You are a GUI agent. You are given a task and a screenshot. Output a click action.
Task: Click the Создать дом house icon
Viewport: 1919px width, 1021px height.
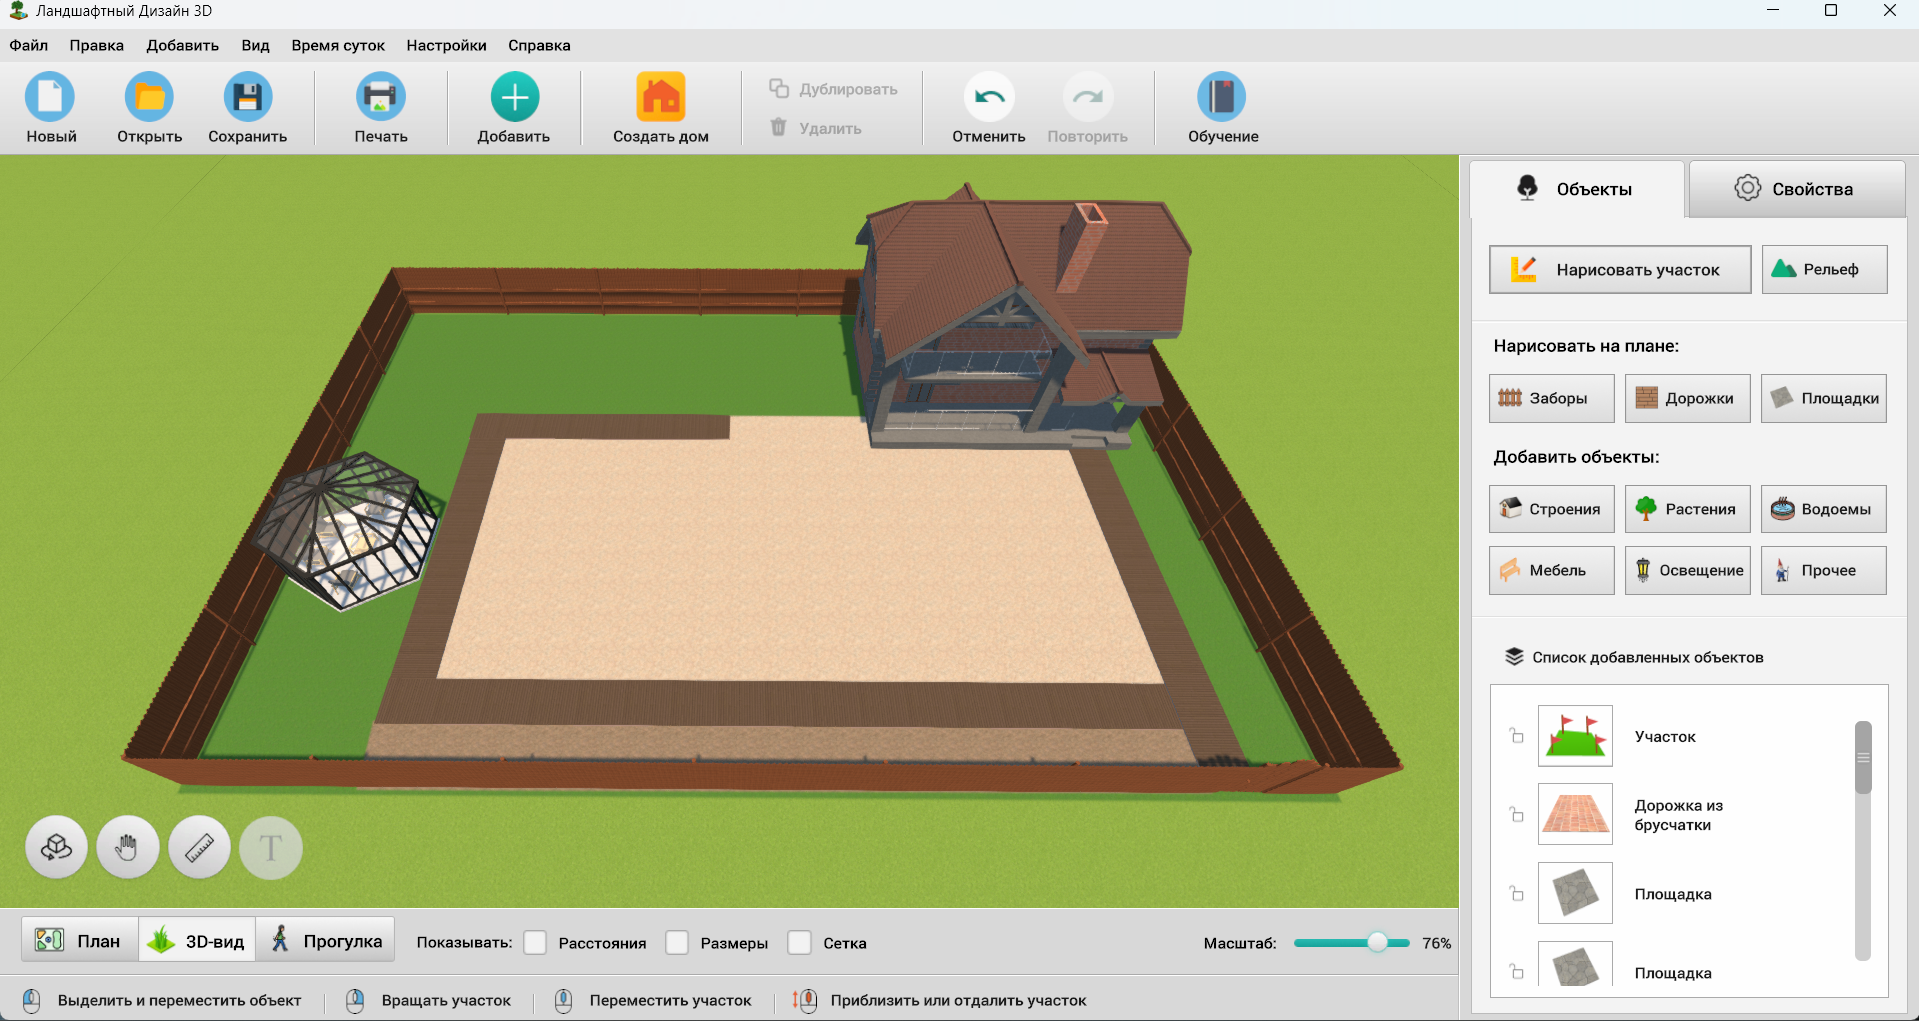pos(660,97)
